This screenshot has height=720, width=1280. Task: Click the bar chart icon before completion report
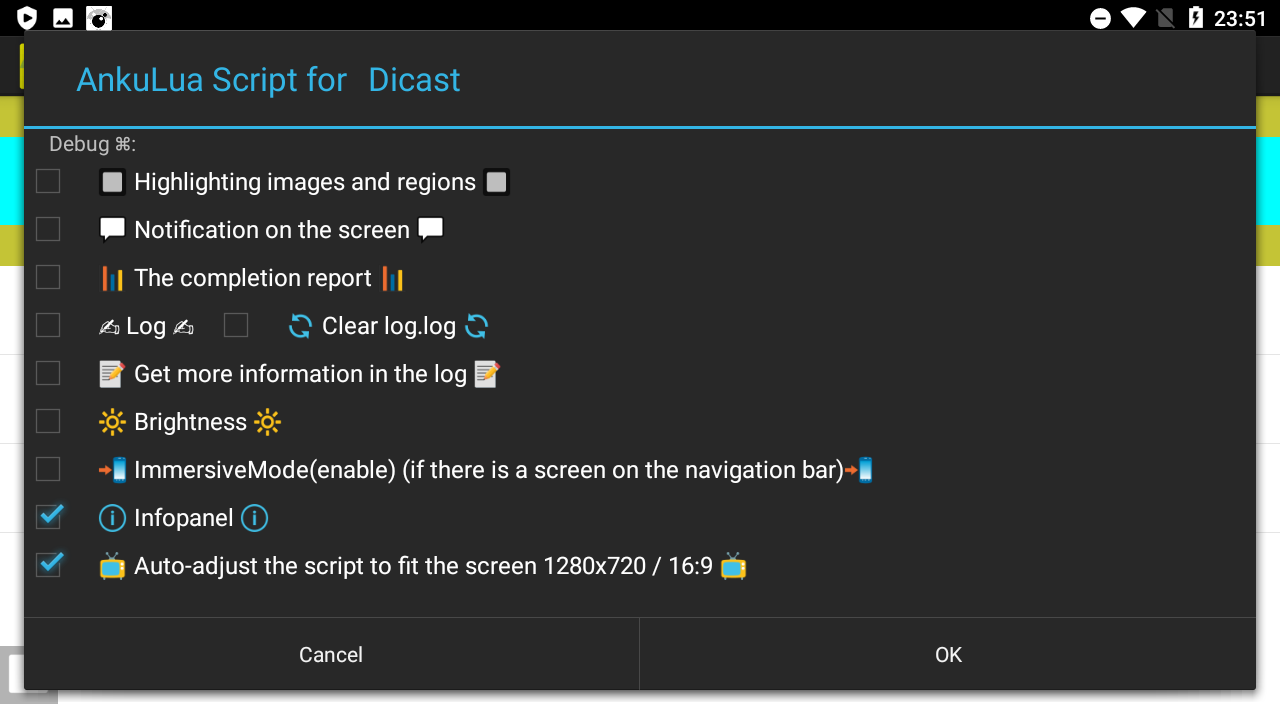[112, 278]
